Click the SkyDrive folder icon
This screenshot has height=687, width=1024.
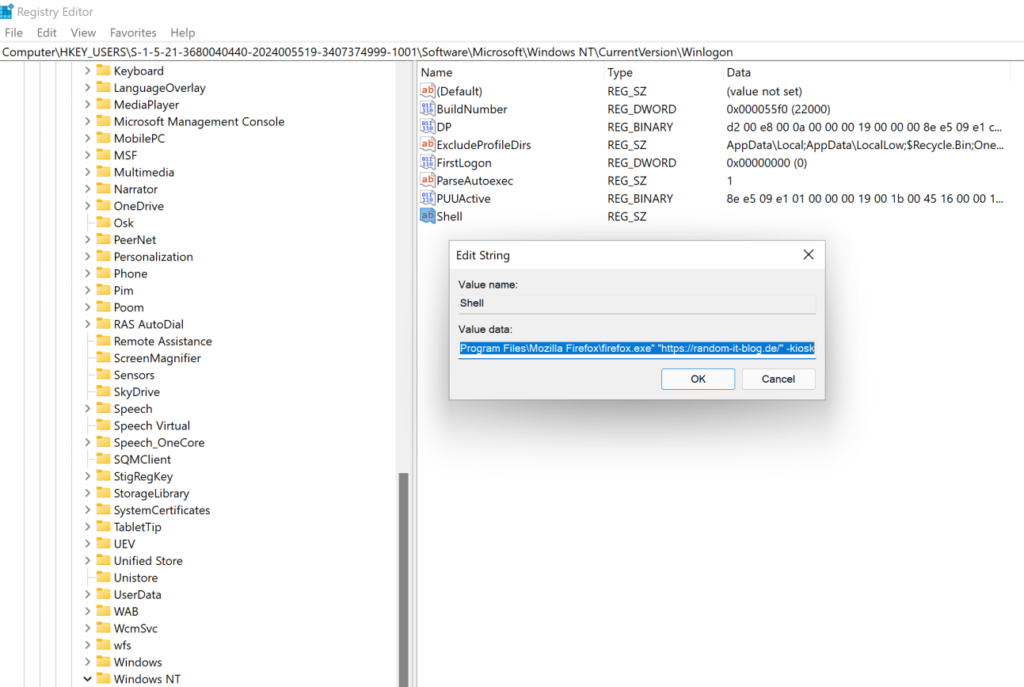[x=103, y=392]
